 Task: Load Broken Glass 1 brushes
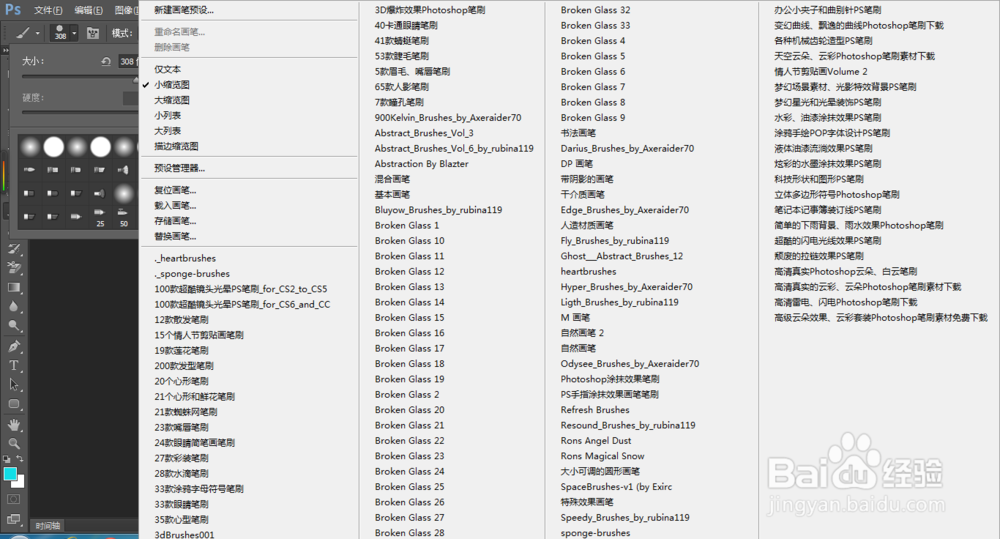coord(407,225)
